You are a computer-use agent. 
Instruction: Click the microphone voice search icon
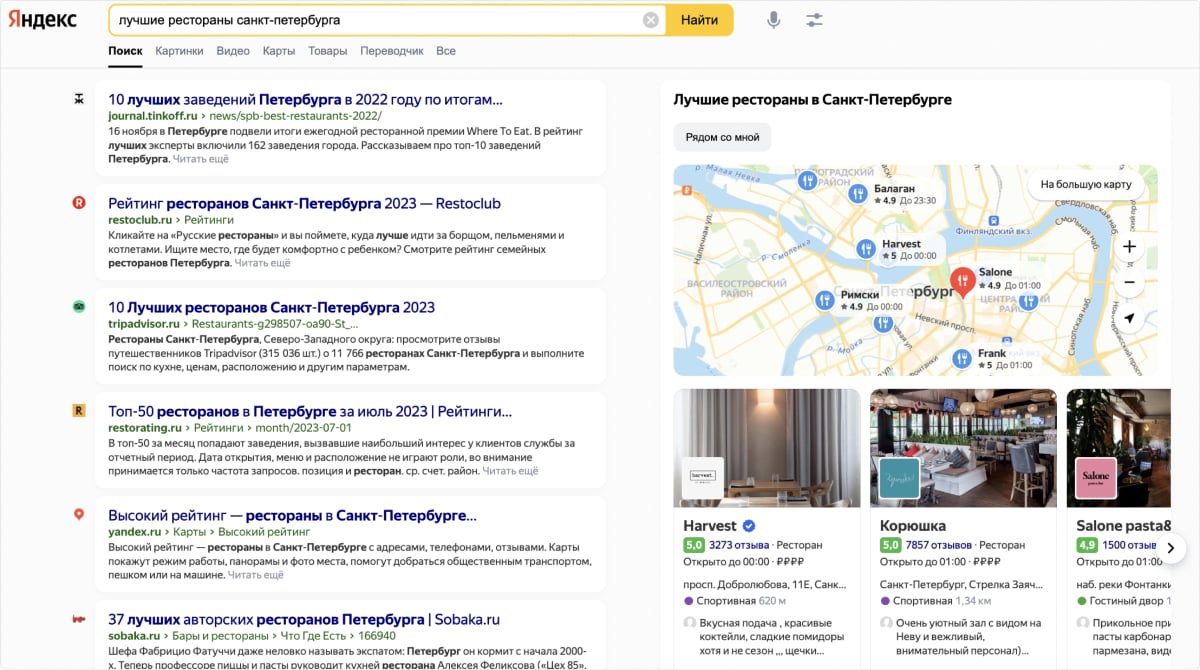pos(773,20)
